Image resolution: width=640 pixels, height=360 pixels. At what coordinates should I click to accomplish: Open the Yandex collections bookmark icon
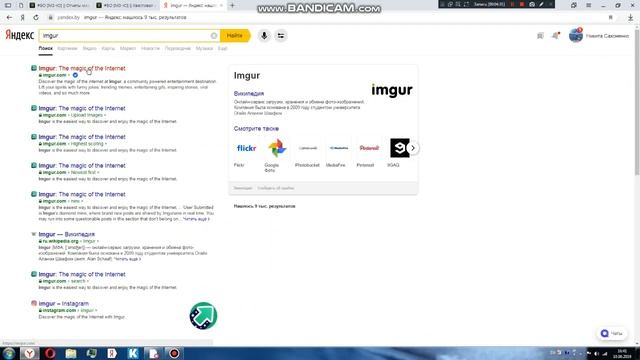tap(540, 36)
